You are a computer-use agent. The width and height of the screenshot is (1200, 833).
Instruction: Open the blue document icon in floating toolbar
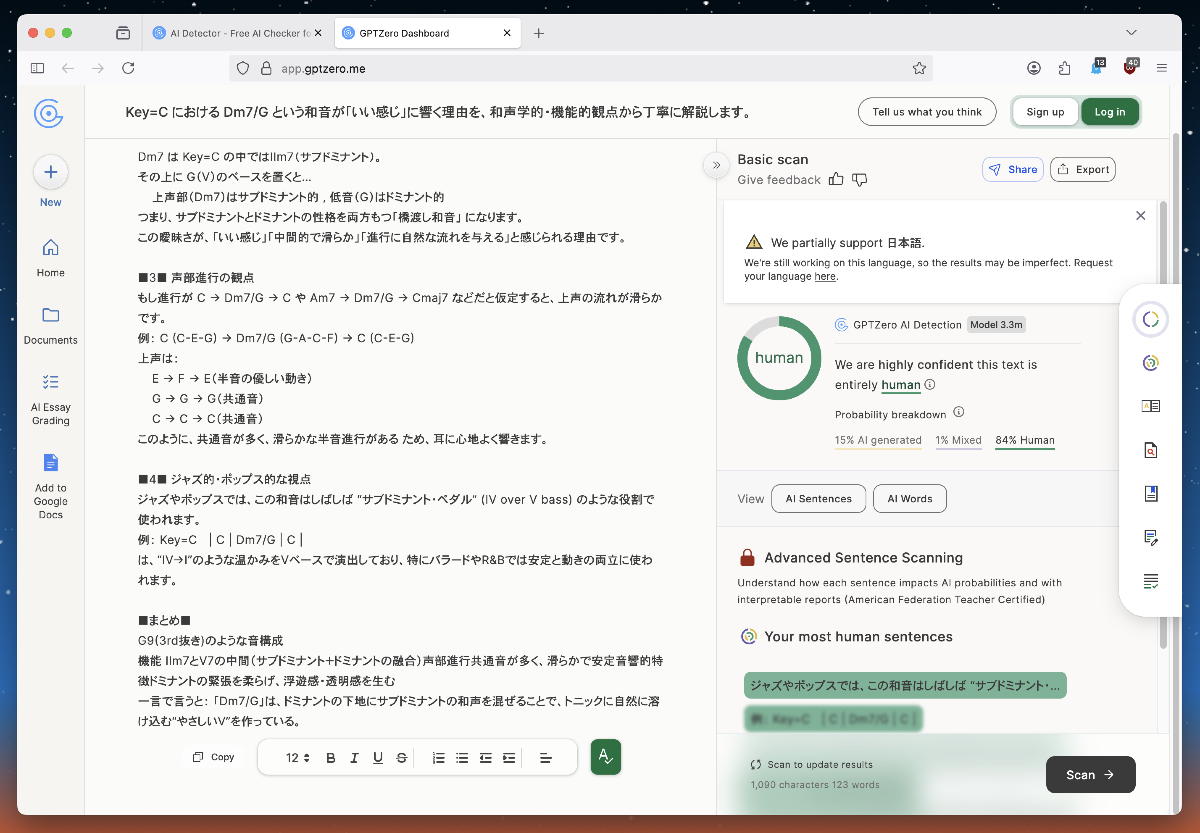[1151, 494]
